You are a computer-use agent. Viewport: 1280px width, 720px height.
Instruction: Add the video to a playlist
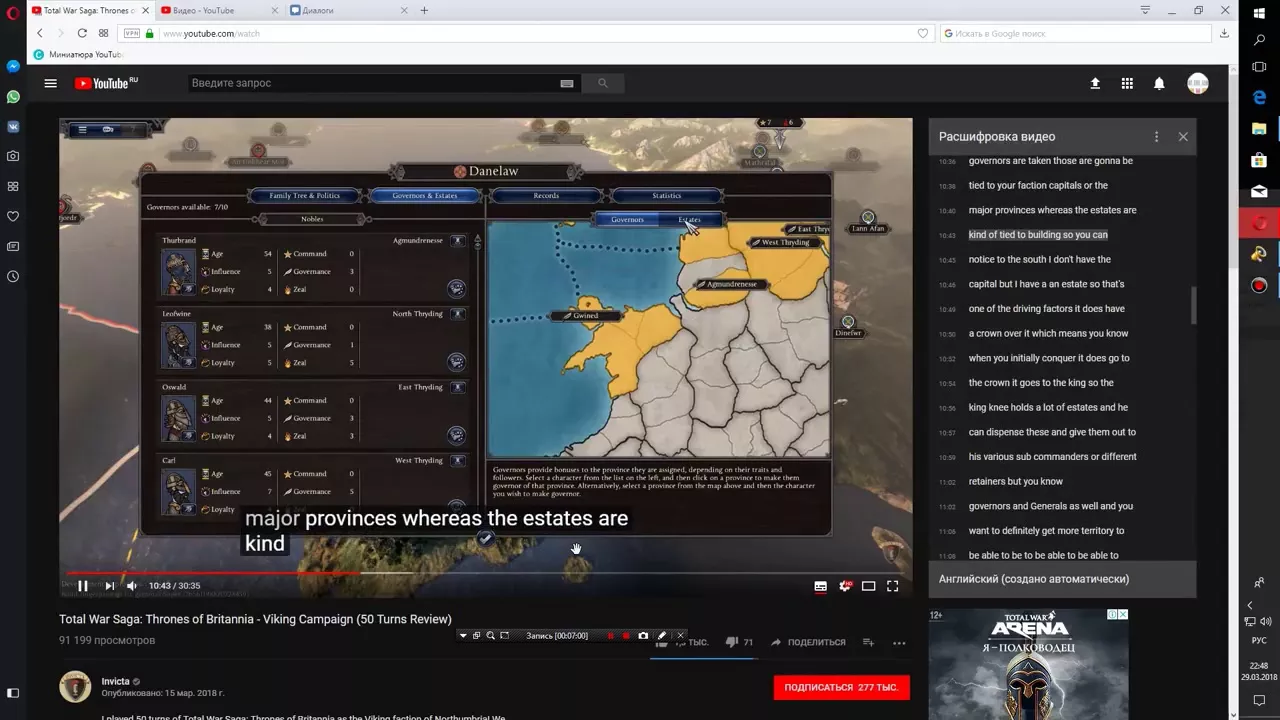point(868,642)
